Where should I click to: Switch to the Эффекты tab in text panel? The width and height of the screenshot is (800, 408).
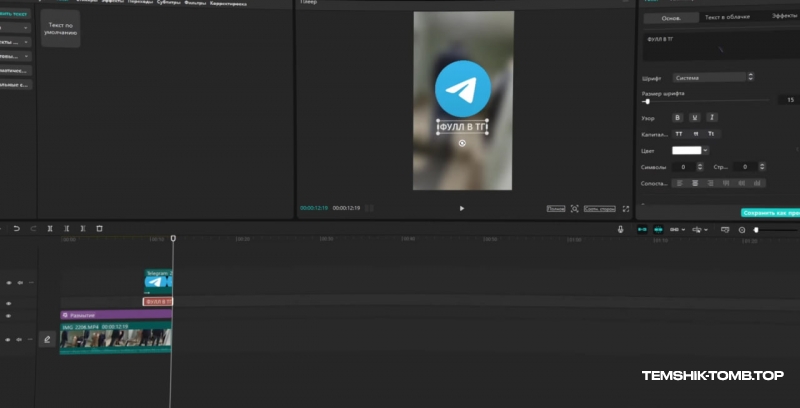[x=784, y=16]
